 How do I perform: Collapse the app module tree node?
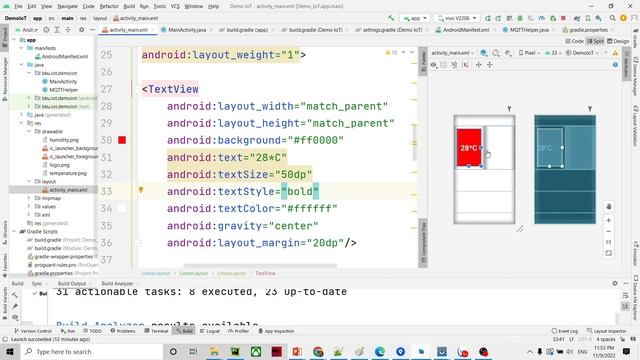point(14,40)
